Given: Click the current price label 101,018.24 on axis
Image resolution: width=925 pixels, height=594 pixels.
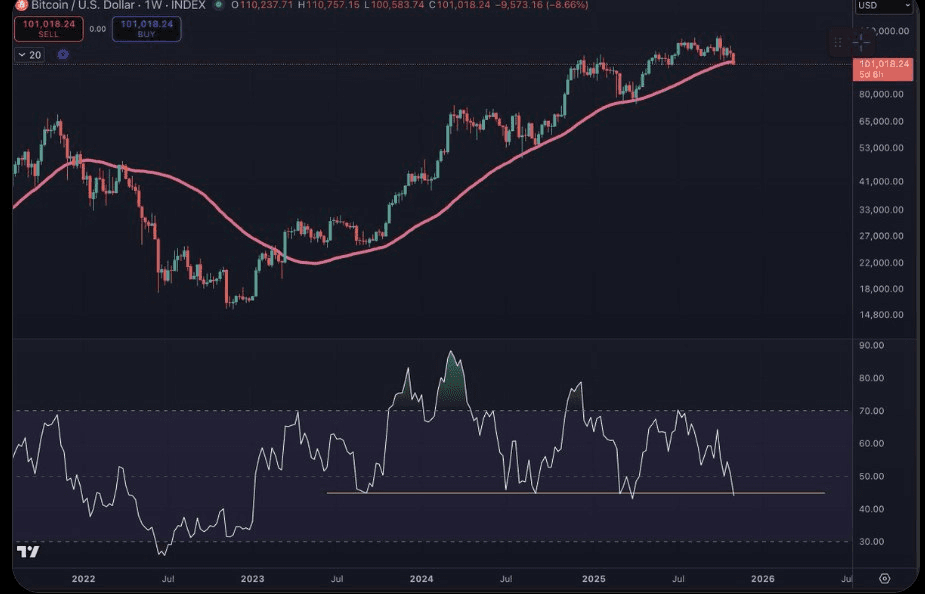Looking at the screenshot, I should pyautogui.click(x=883, y=64).
